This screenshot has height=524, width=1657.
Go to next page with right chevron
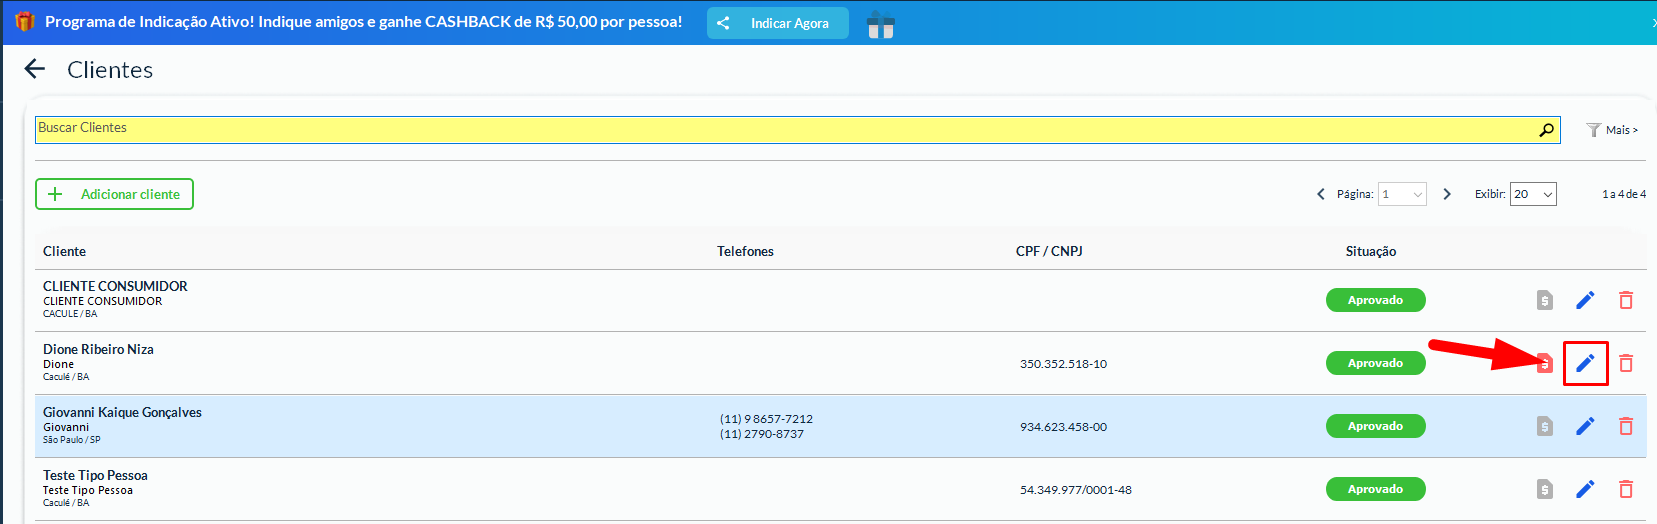(x=1446, y=194)
